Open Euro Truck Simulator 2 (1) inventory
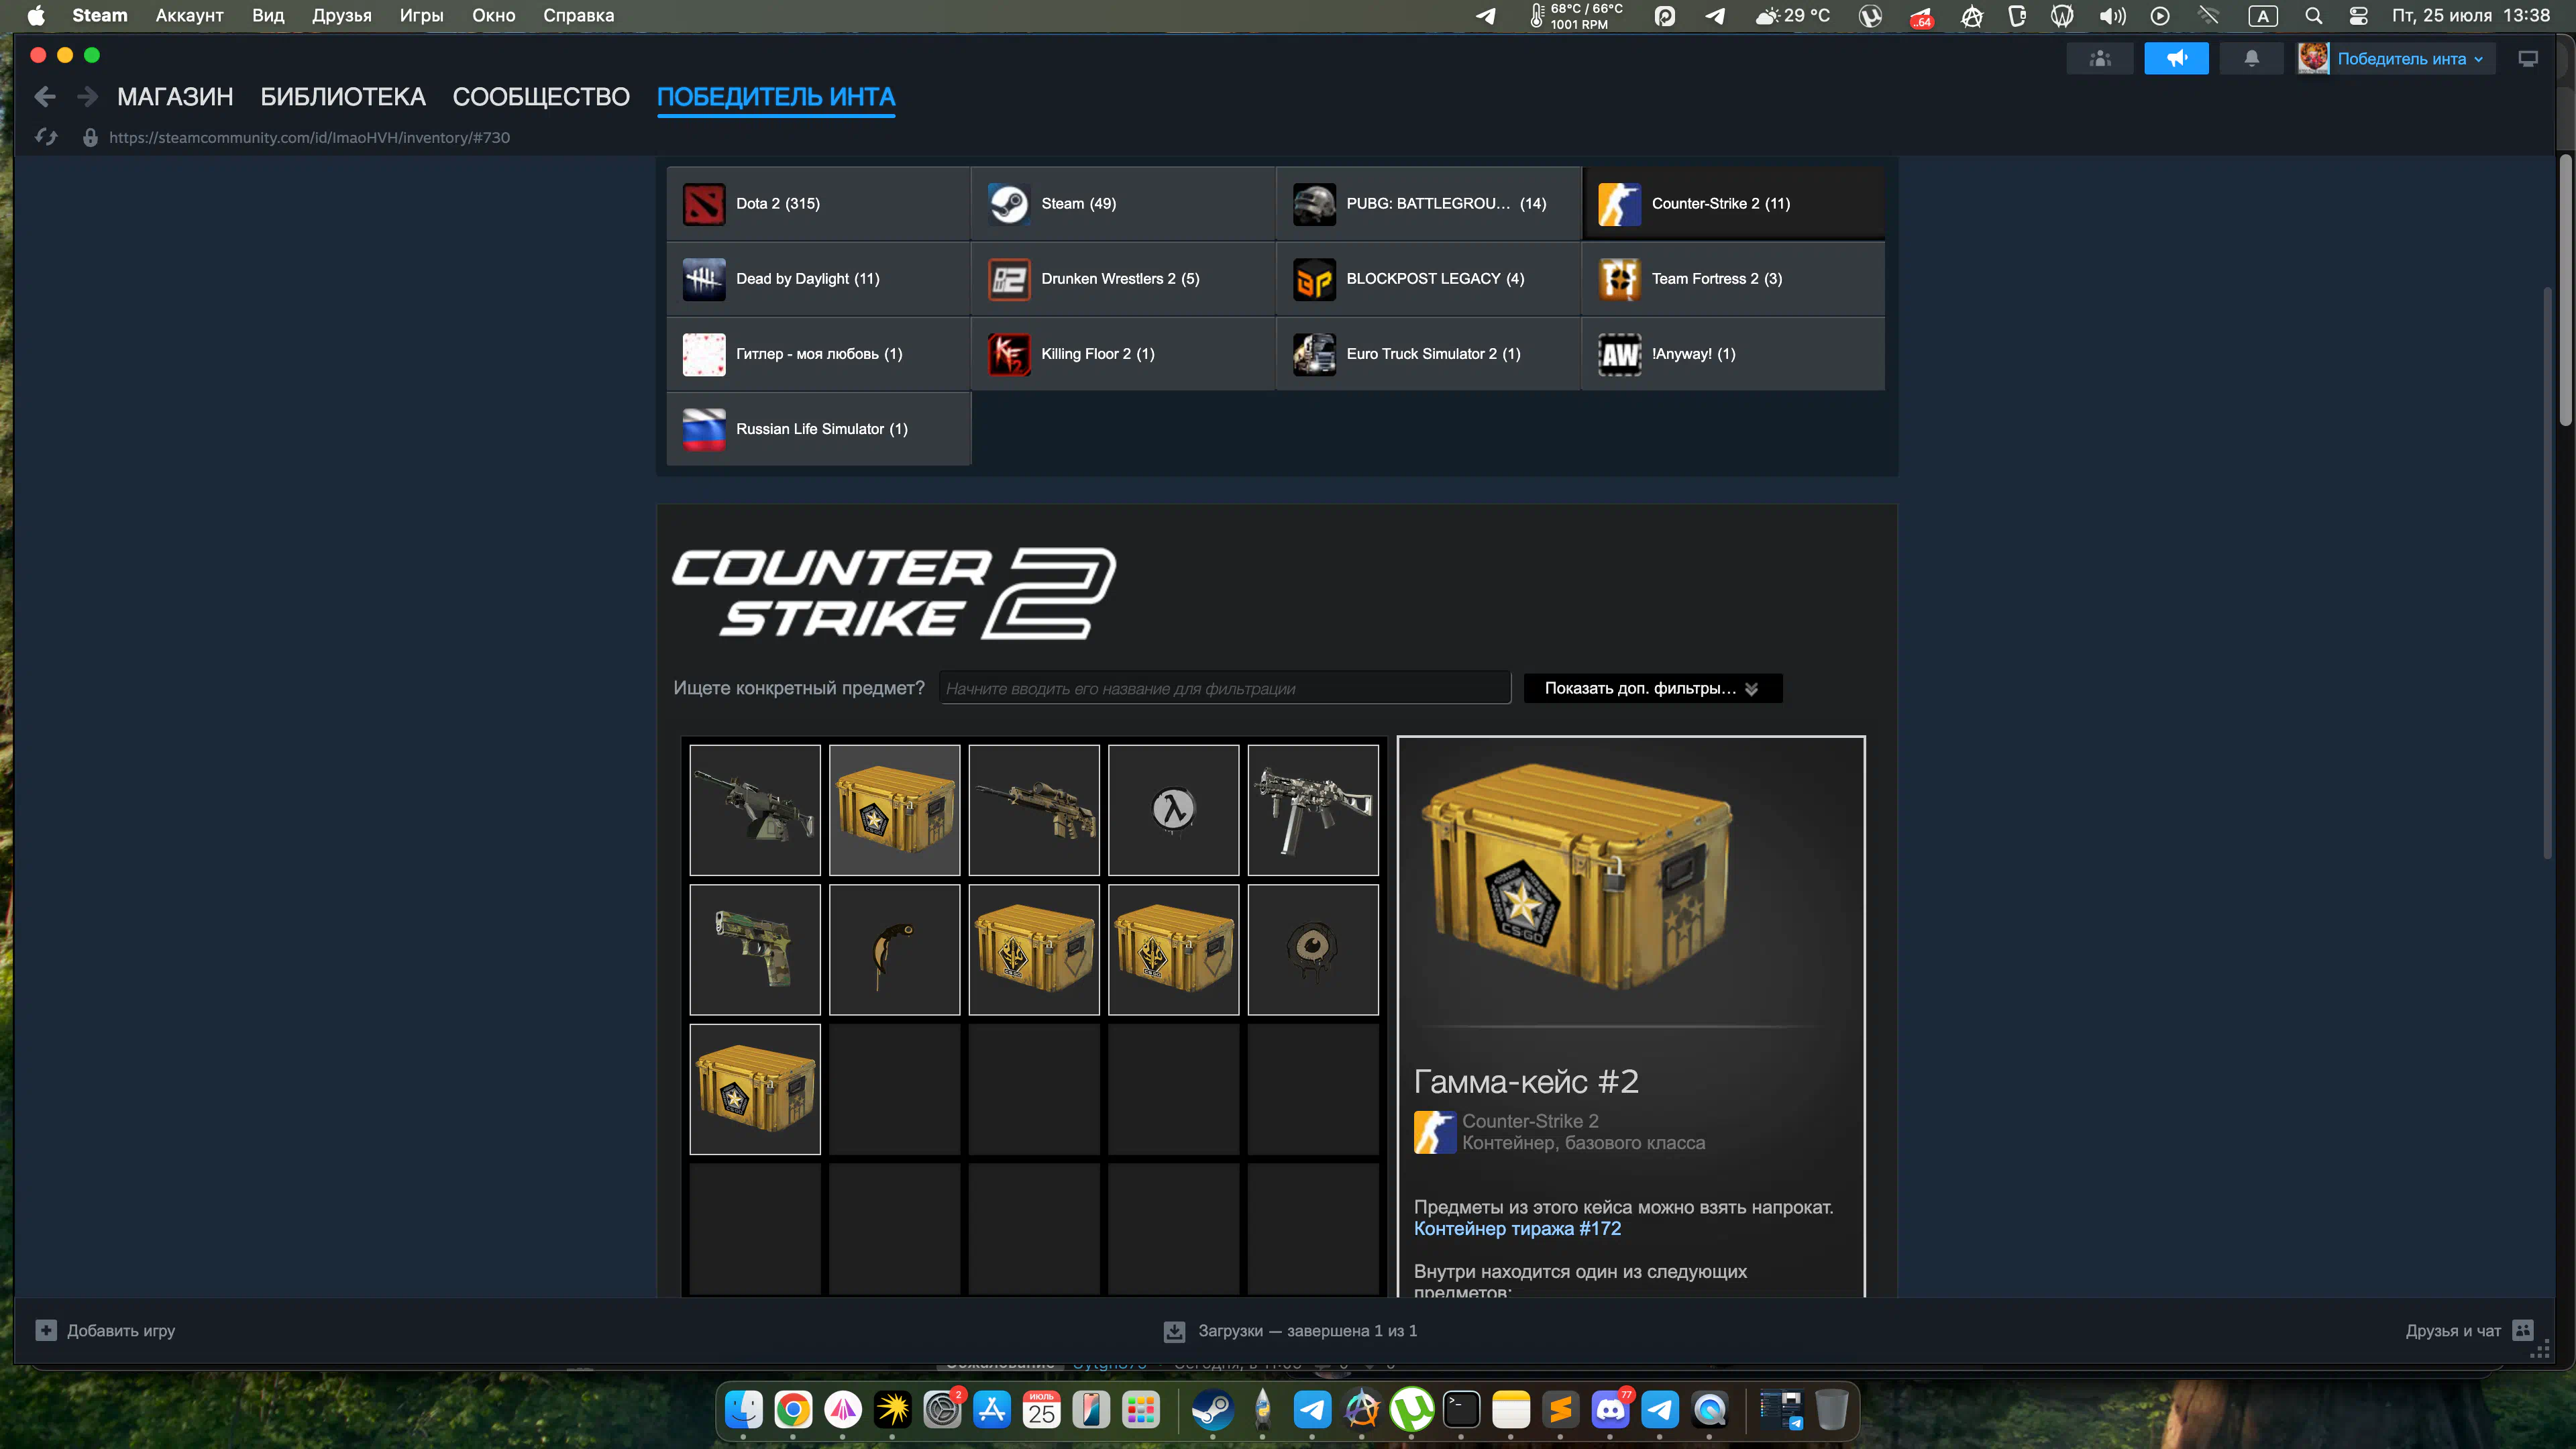 coord(1428,354)
